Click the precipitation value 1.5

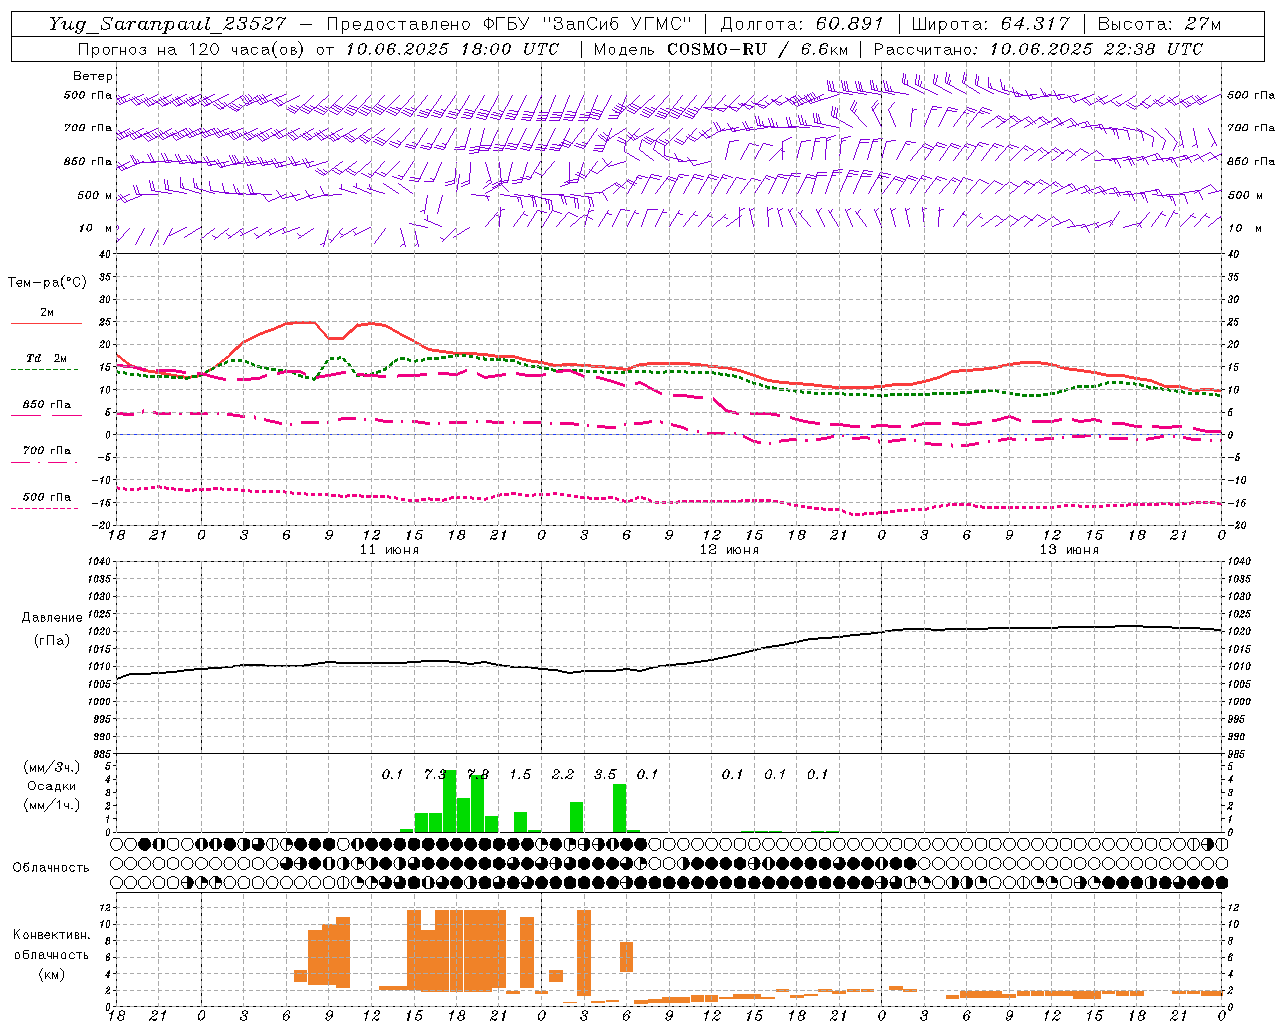pyautogui.click(x=520, y=774)
